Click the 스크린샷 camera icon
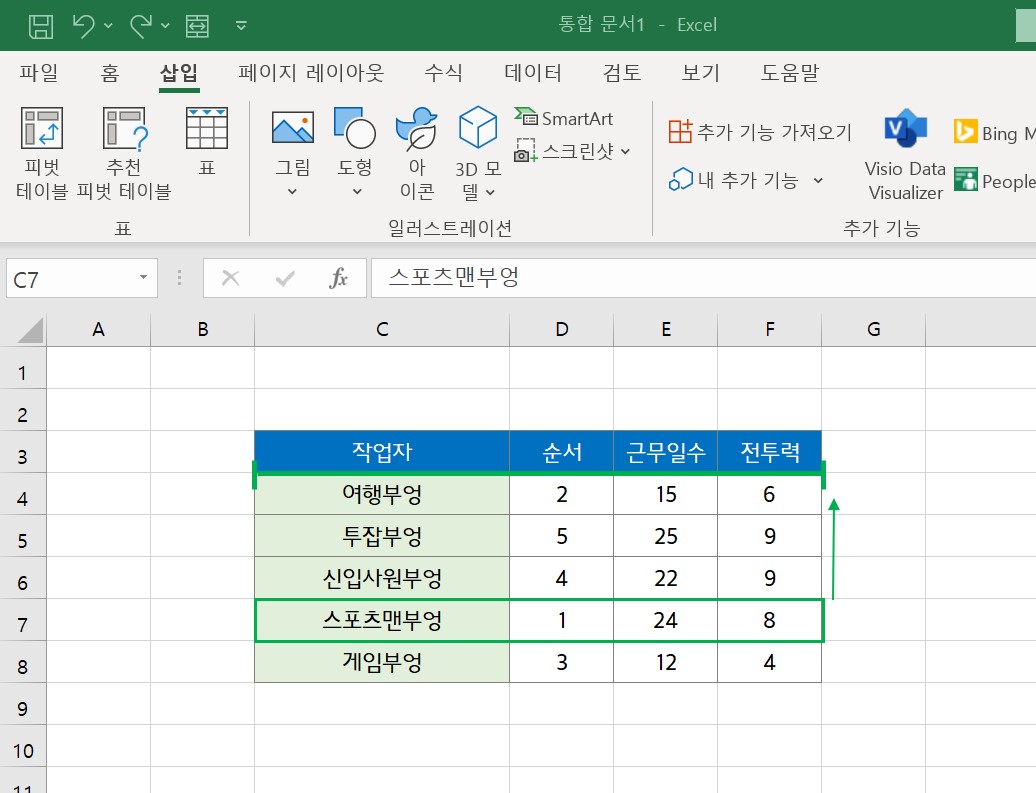The width and height of the screenshot is (1036, 793). click(x=525, y=151)
